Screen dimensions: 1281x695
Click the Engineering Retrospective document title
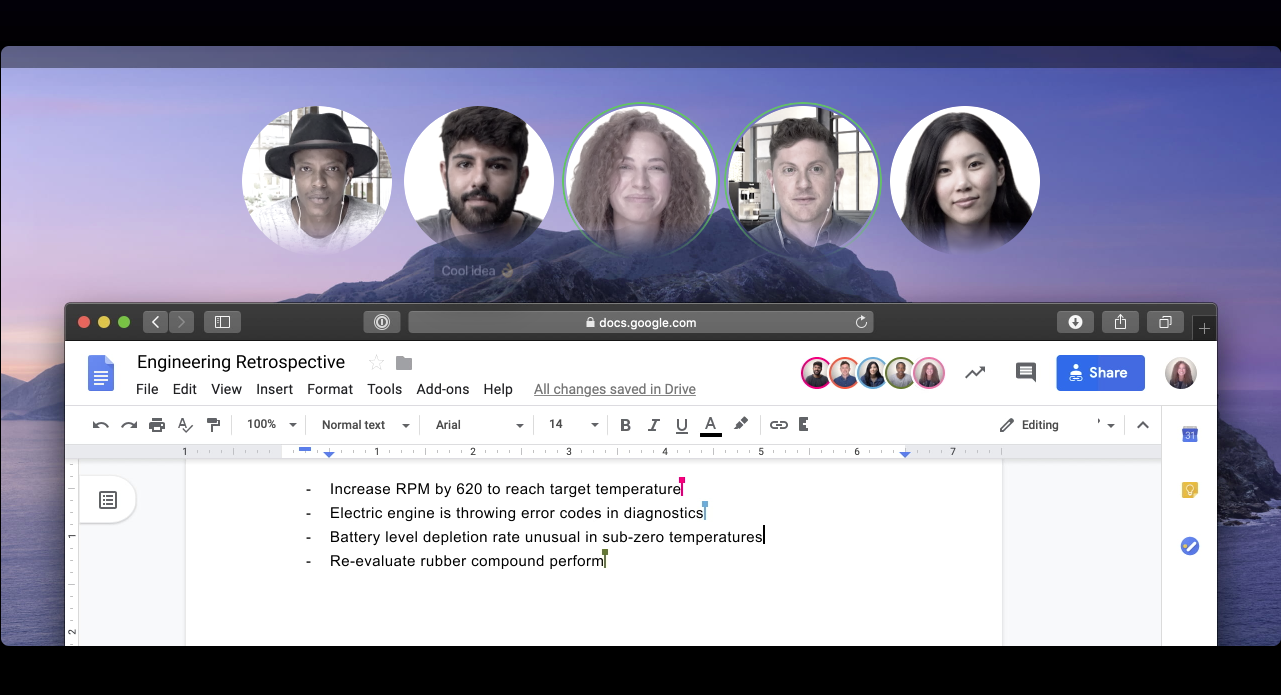coord(241,362)
